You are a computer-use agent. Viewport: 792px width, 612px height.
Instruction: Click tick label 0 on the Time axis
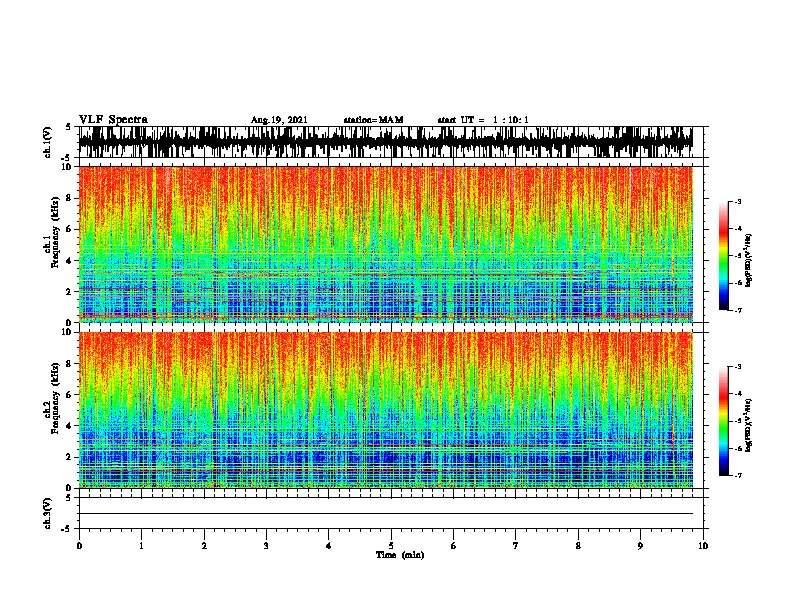point(79,546)
